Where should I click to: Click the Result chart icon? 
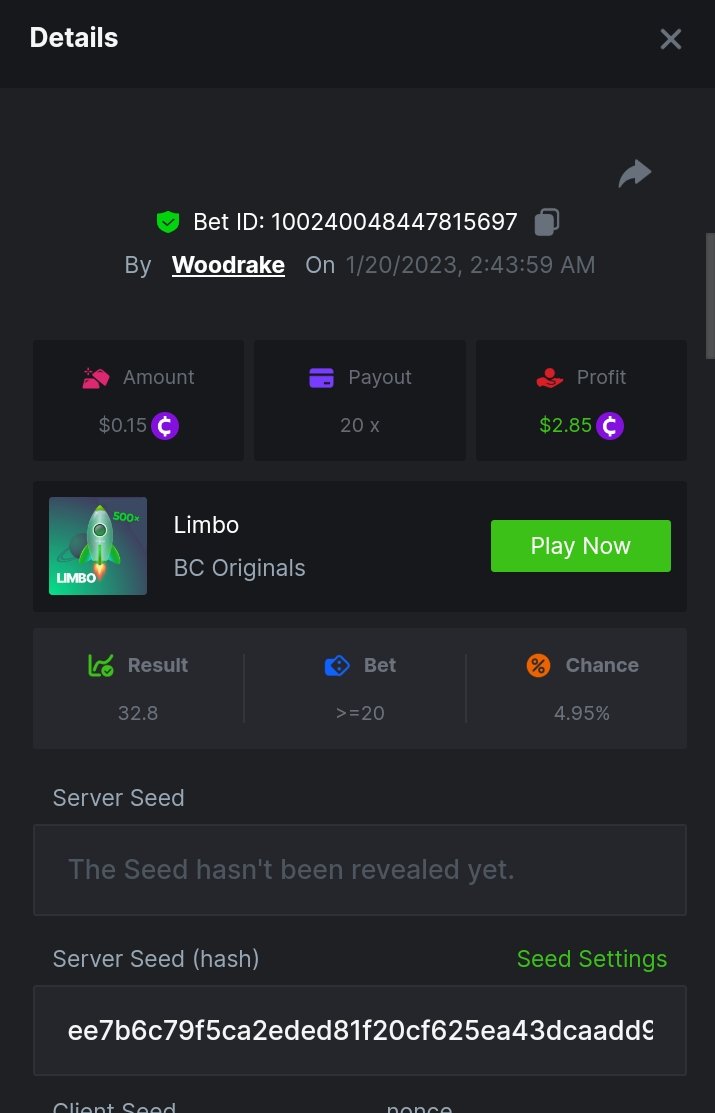(101, 665)
